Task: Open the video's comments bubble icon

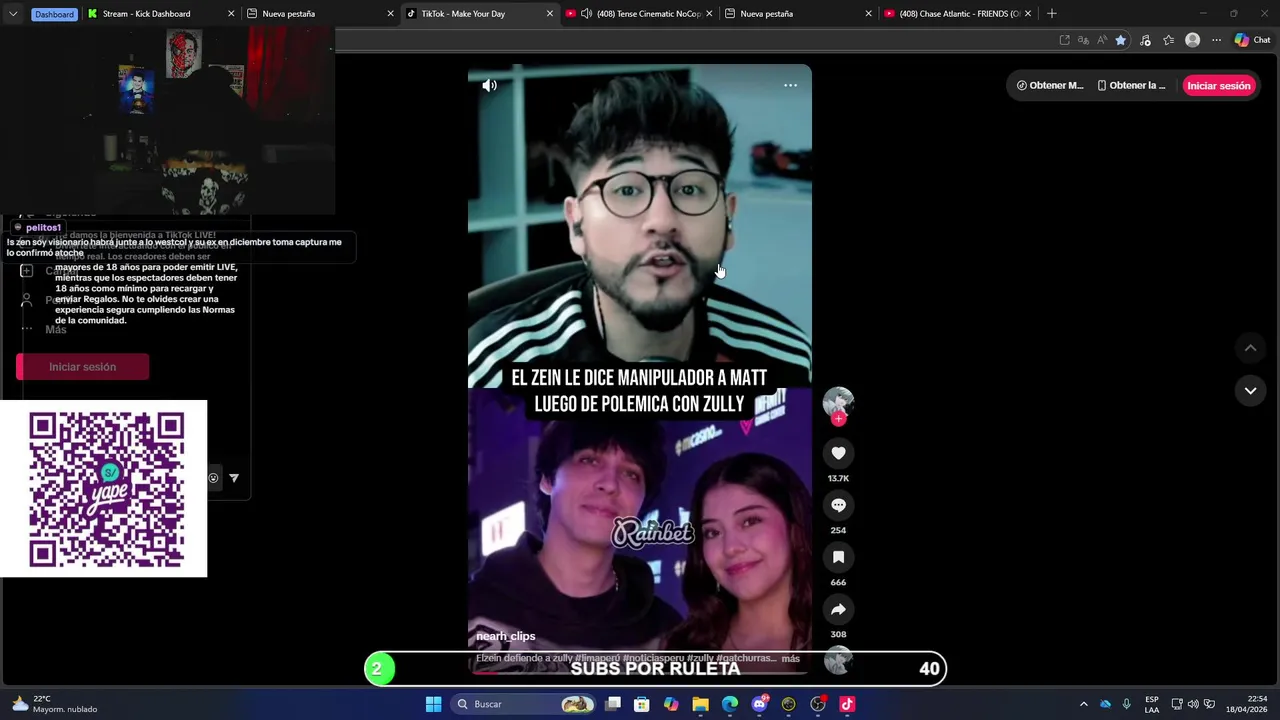Action: pyautogui.click(x=838, y=505)
